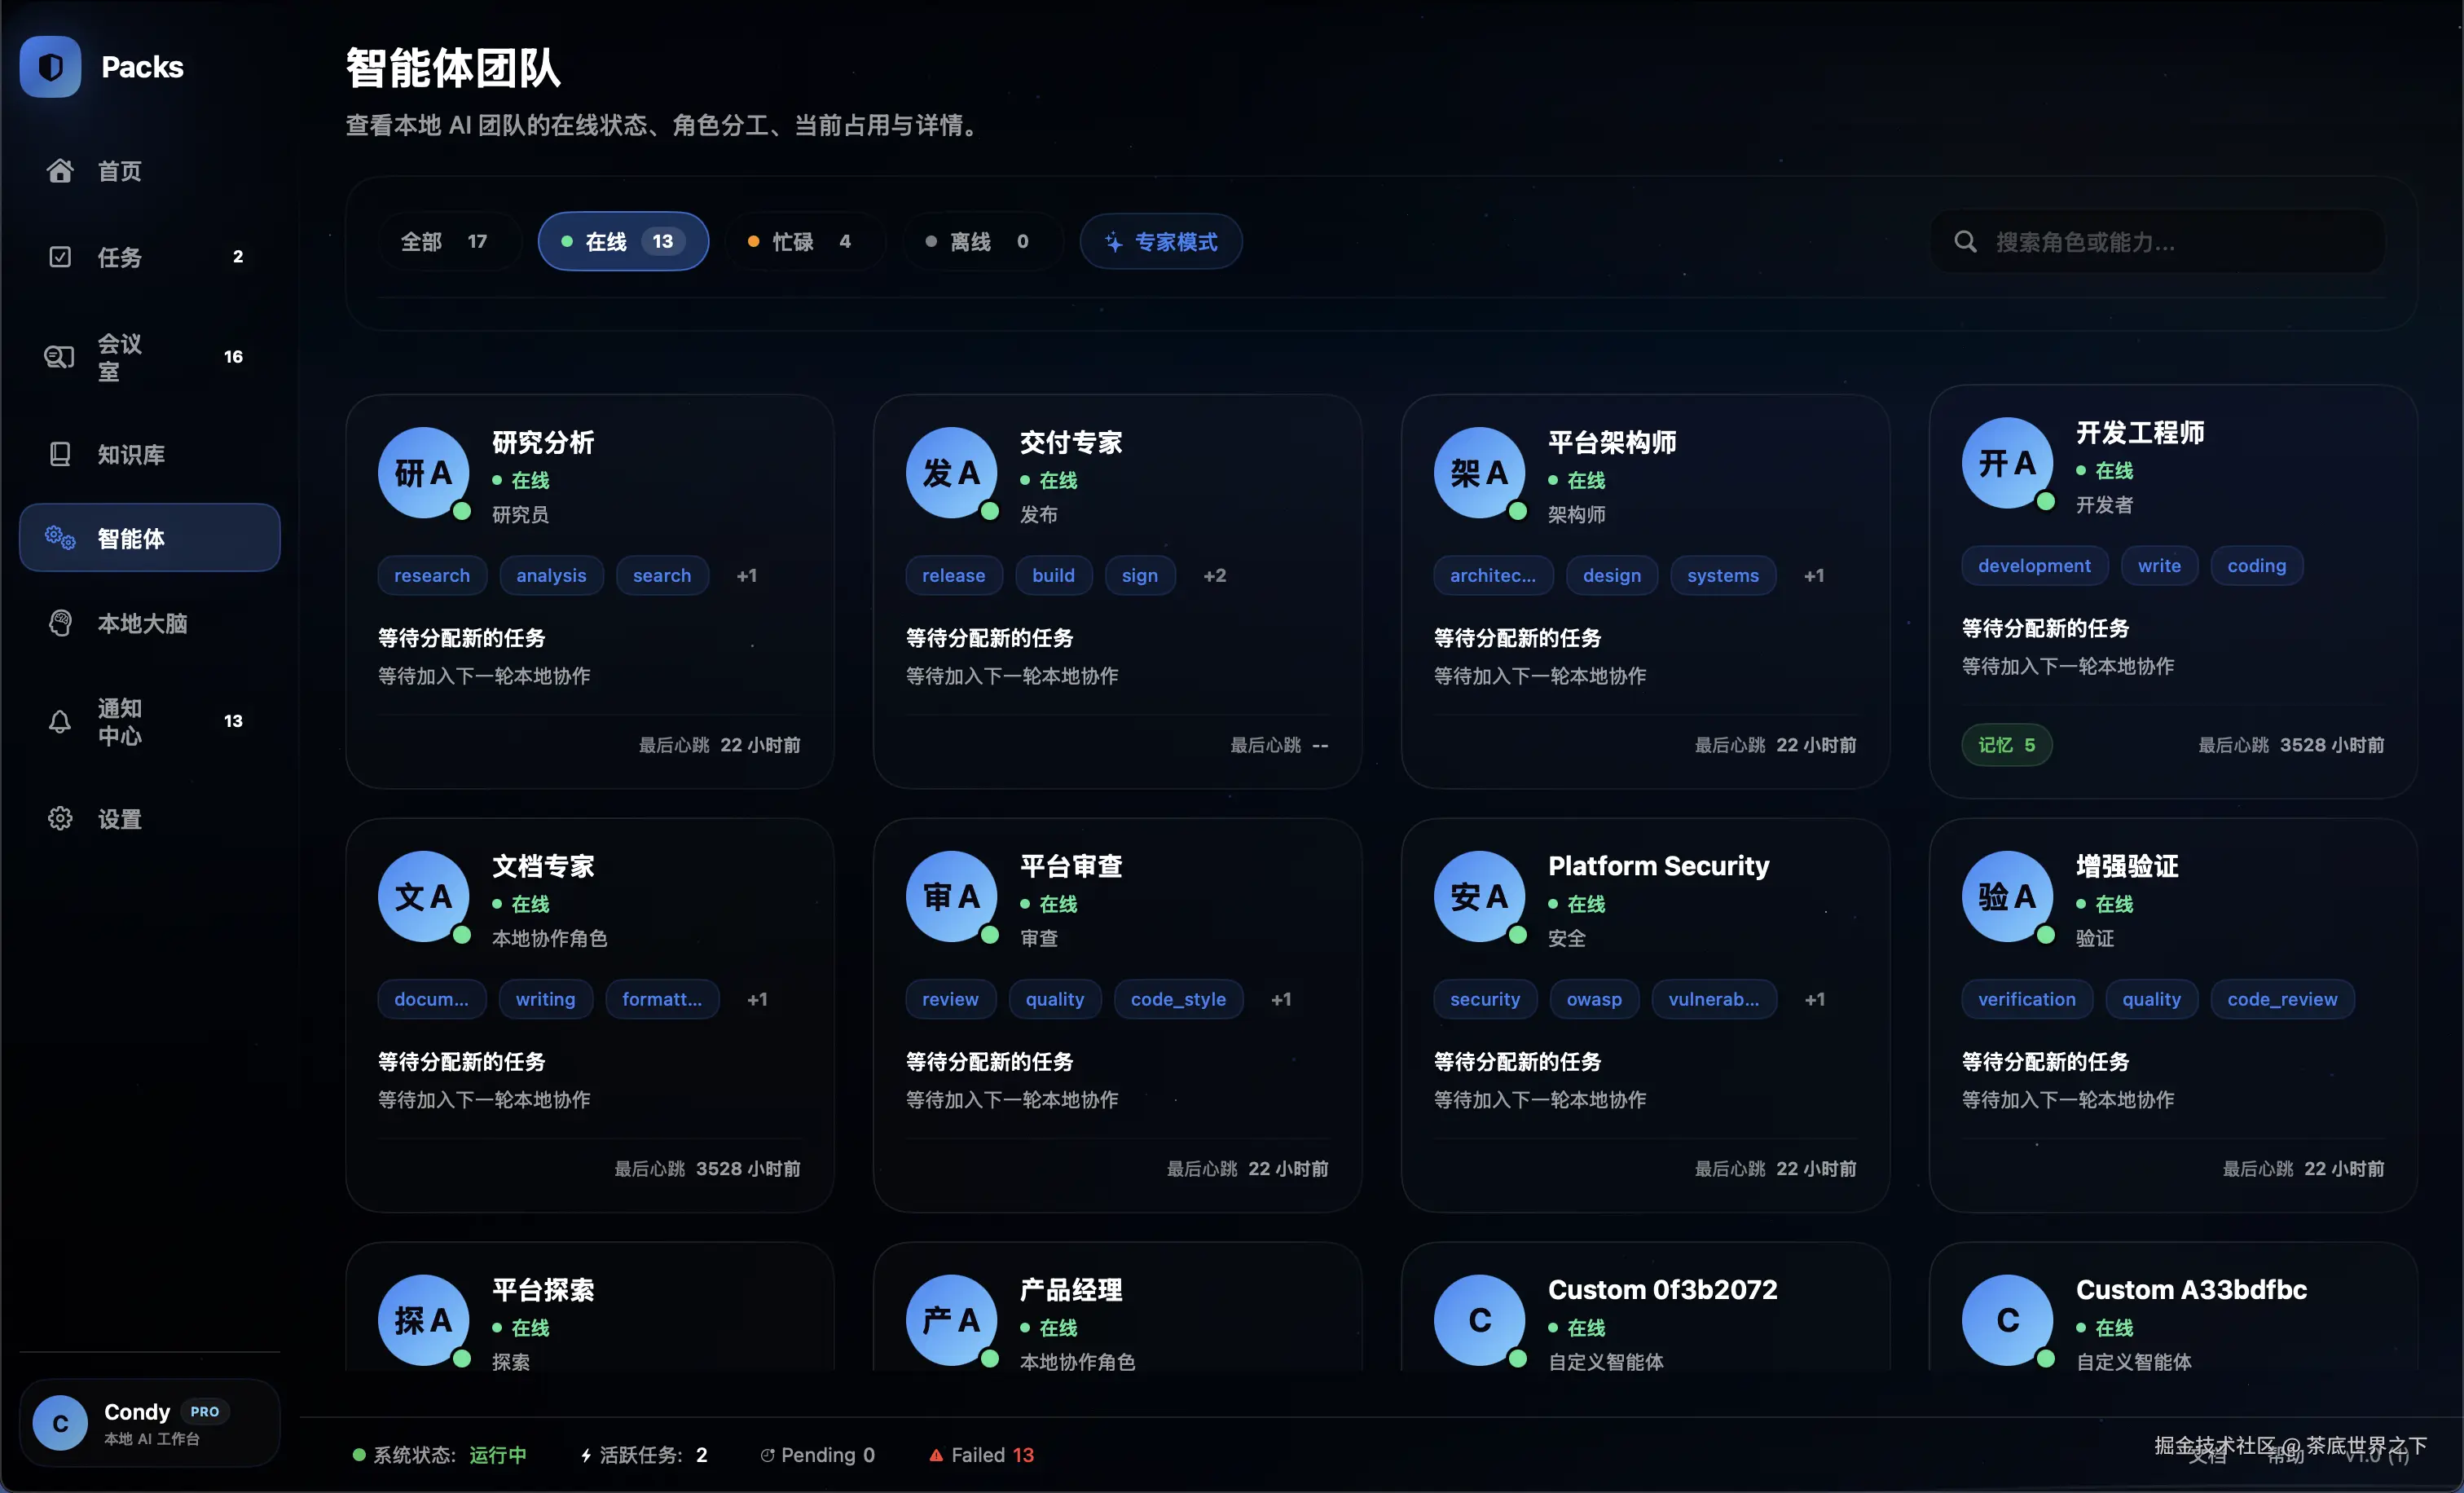The height and width of the screenshot is (1493, 2464).
Task: Open the Condy PRO account card
Action: click(x=150, y=1423)
